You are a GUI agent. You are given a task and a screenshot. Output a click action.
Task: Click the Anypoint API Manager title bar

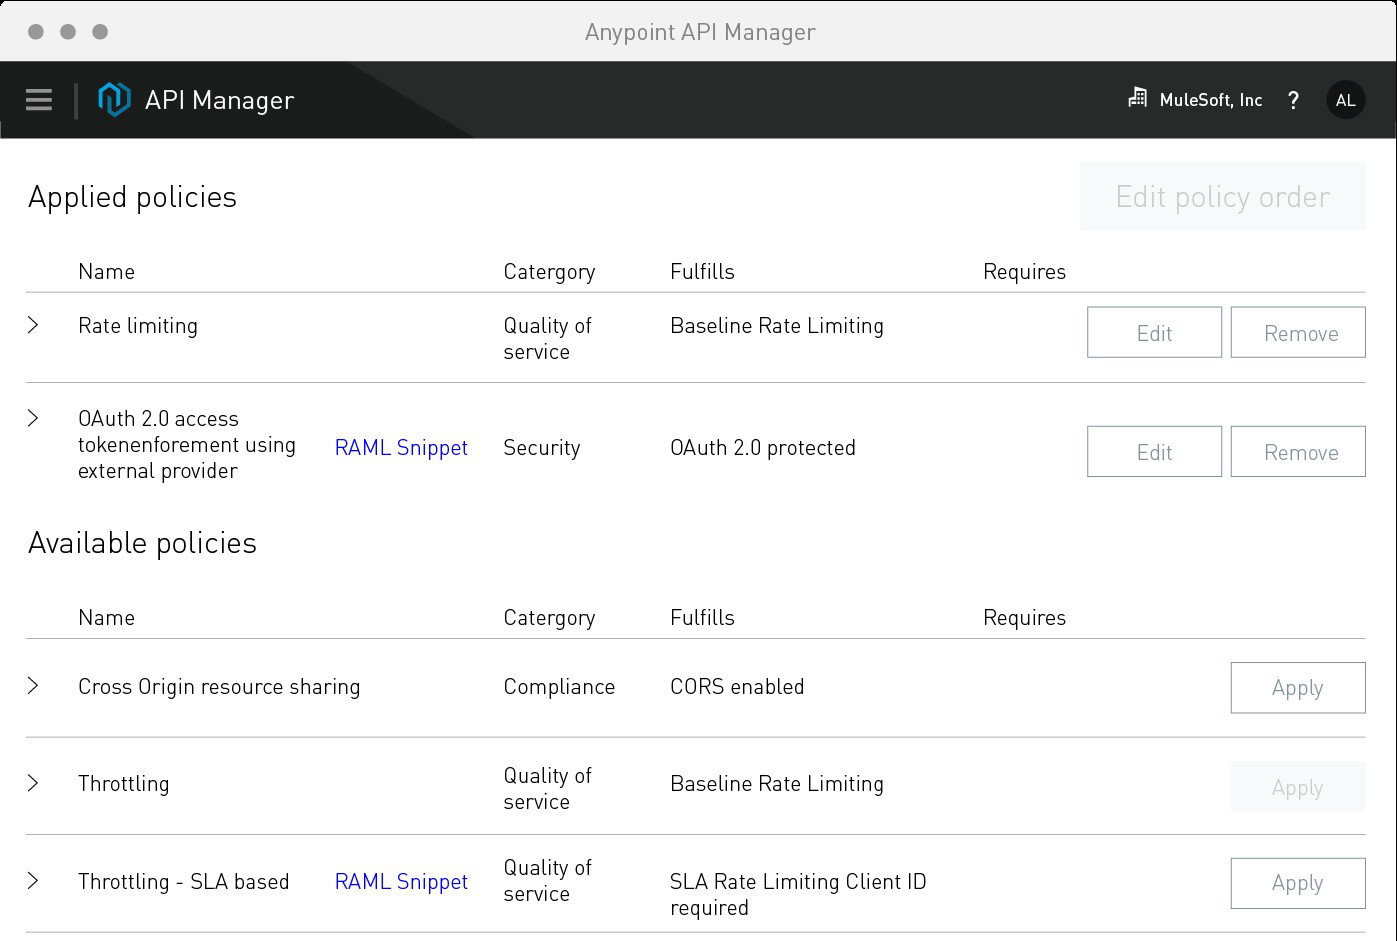click(700, 31)
